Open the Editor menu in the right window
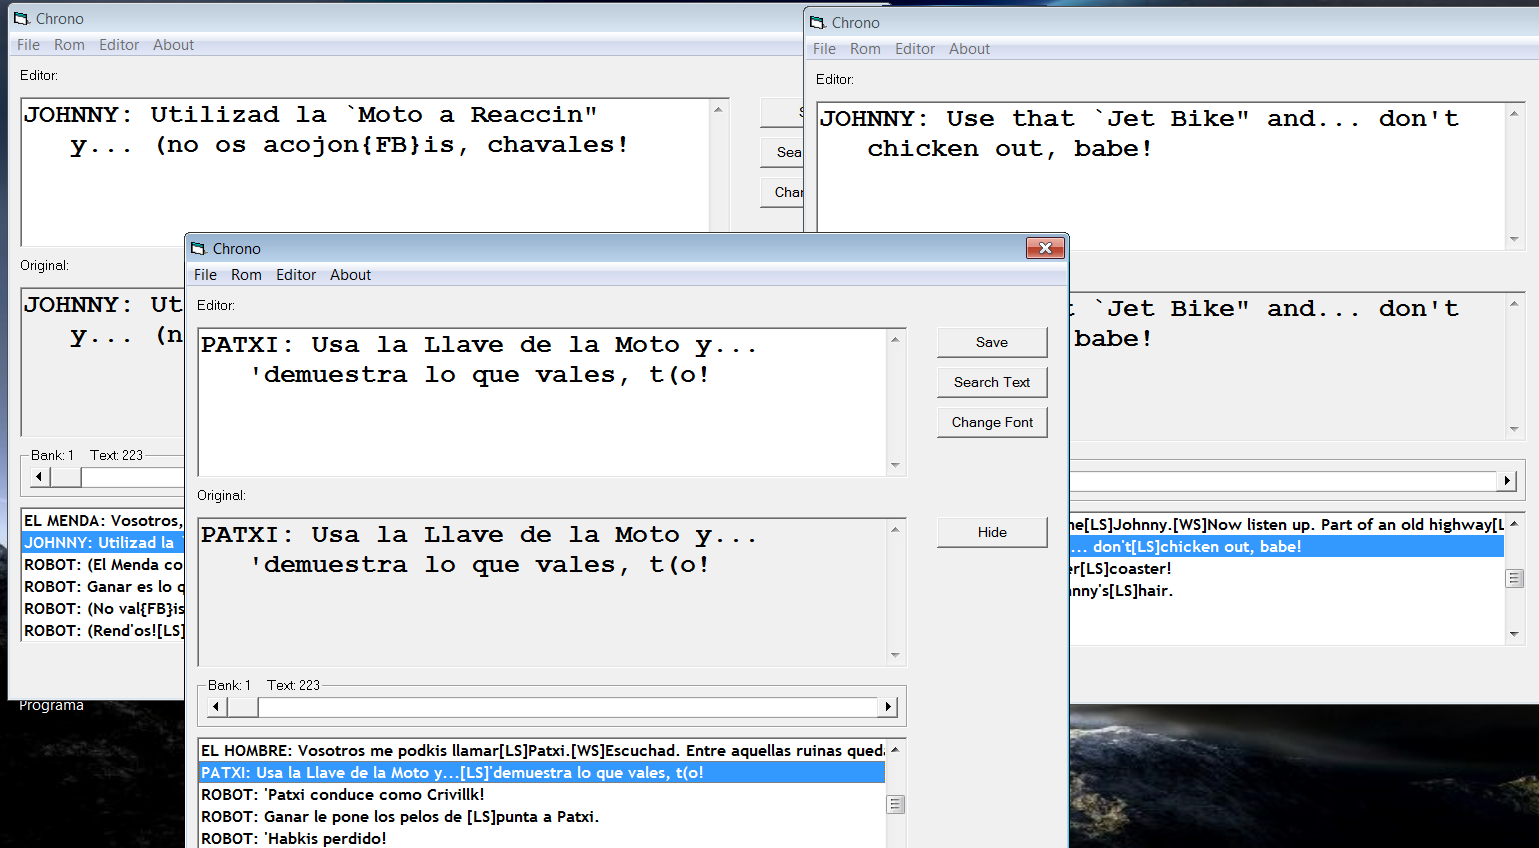 [914, 49]
